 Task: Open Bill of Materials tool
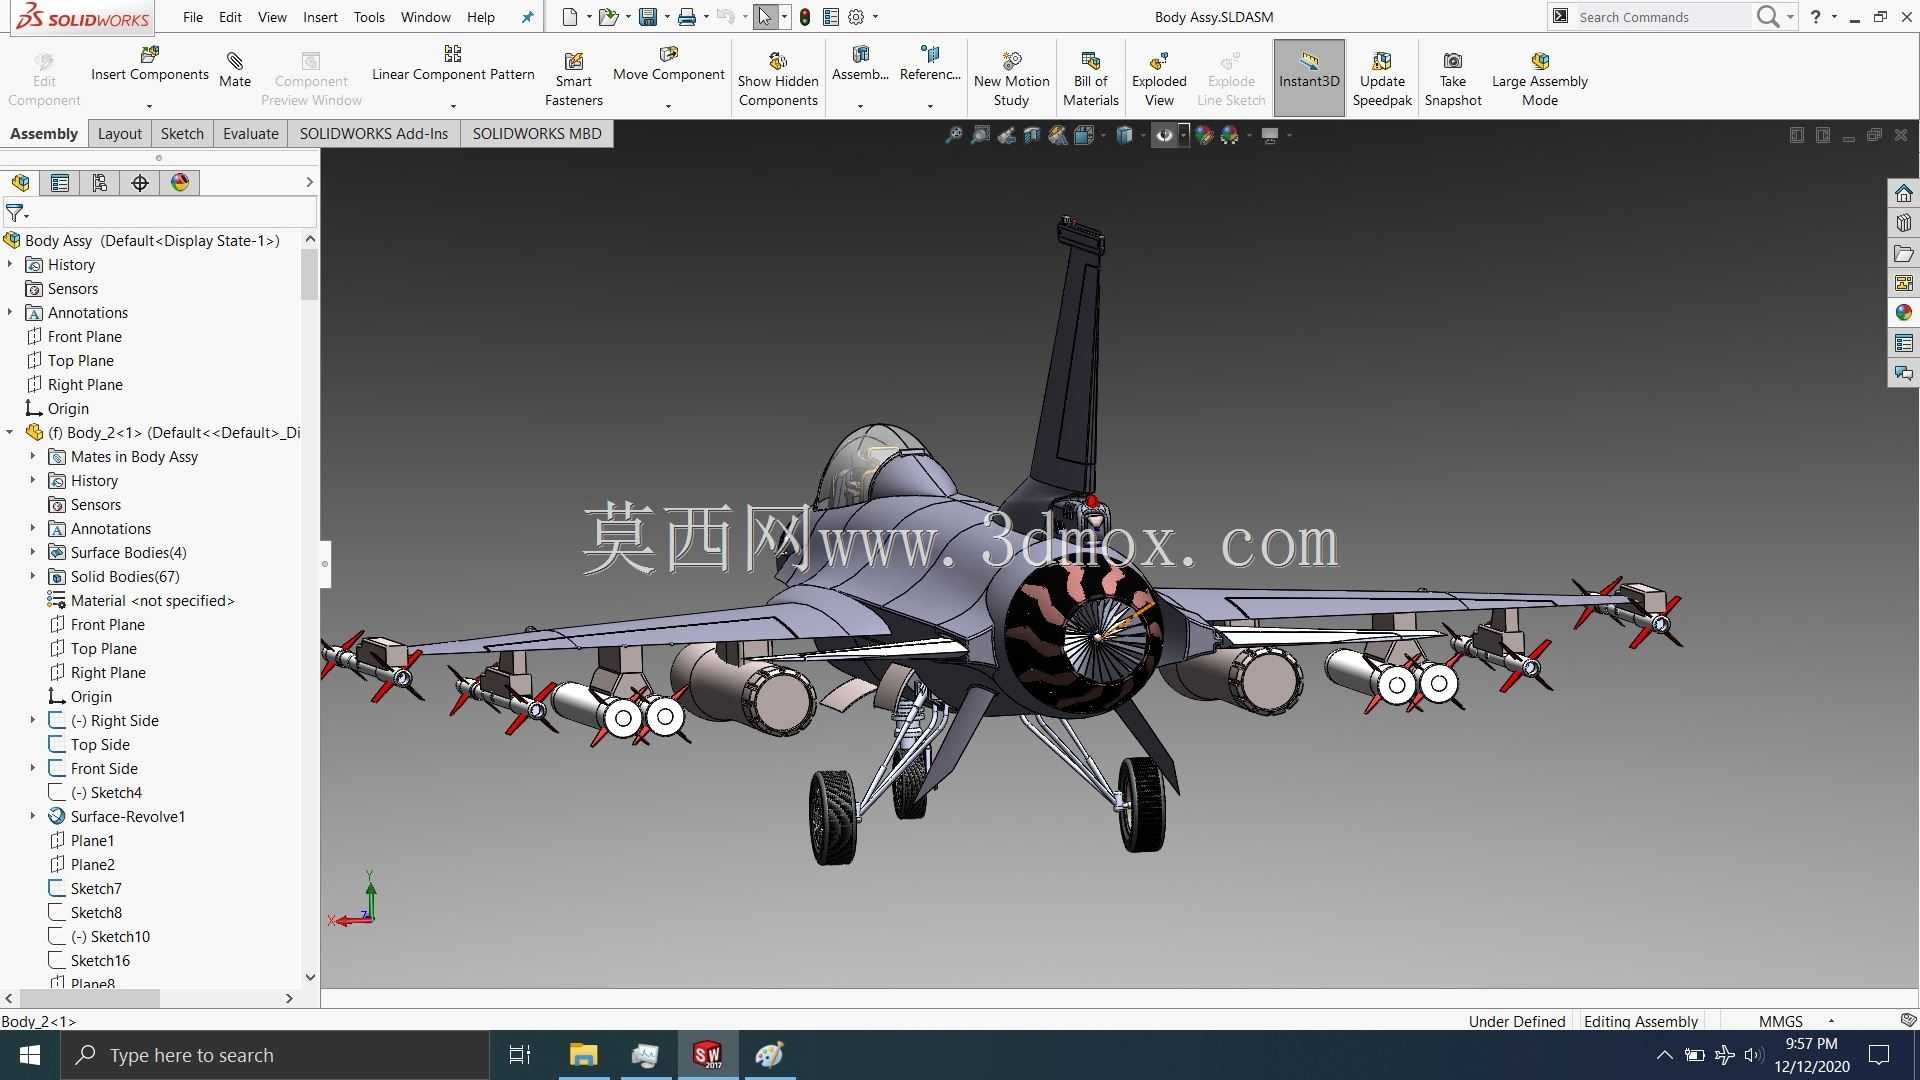1090,79
